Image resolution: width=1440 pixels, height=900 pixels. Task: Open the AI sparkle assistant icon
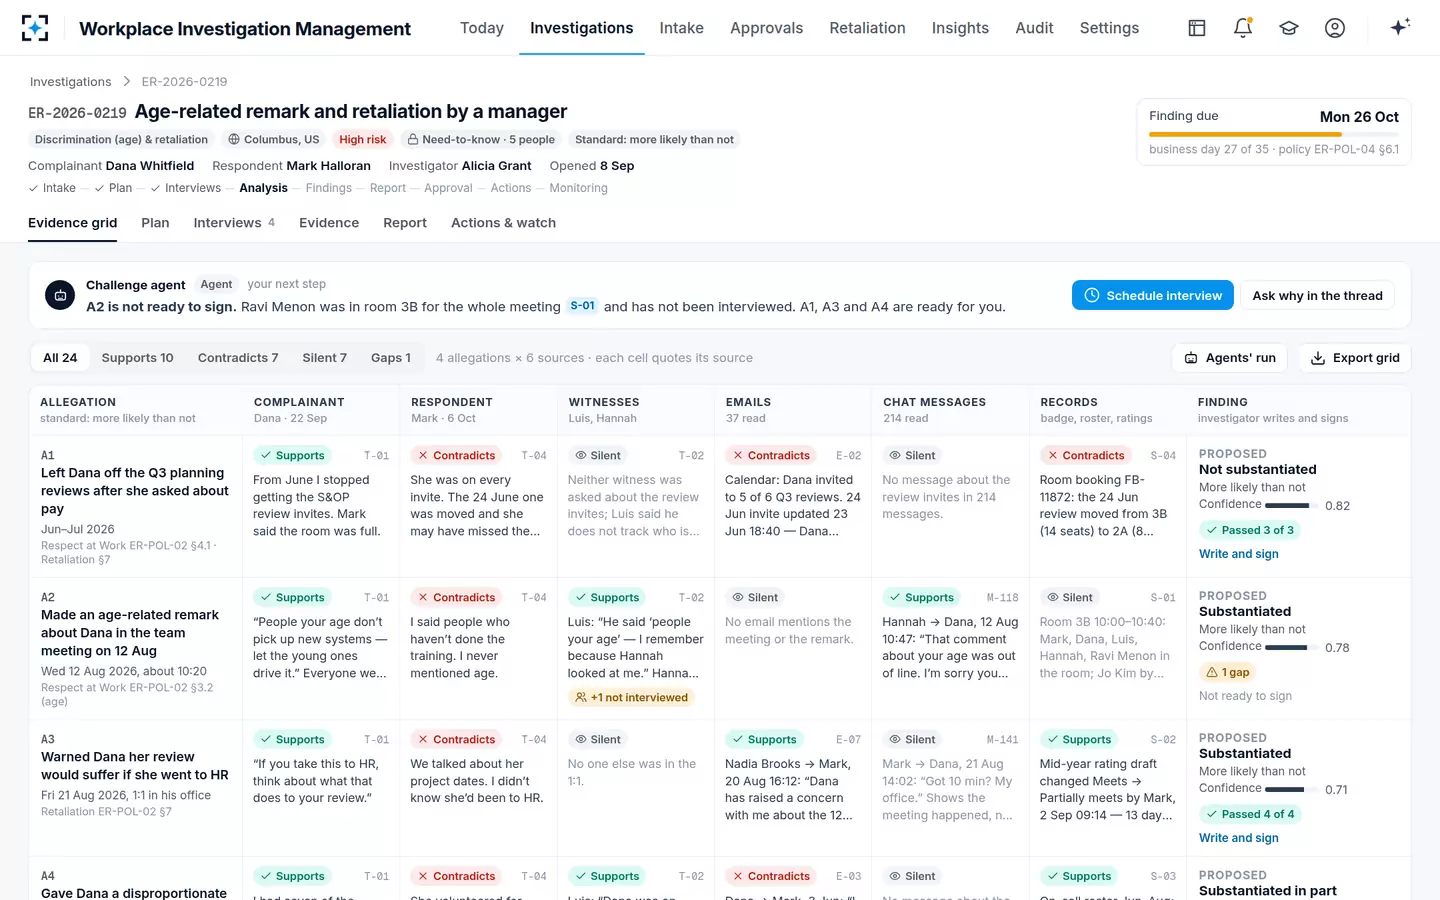(1400, 27)
